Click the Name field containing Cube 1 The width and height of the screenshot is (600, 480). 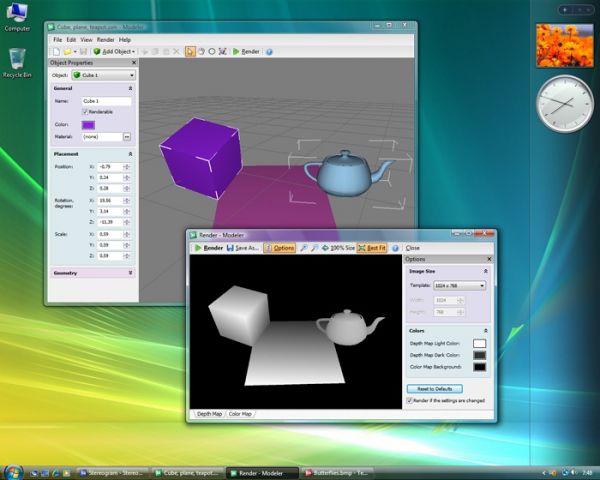point(106,101)
